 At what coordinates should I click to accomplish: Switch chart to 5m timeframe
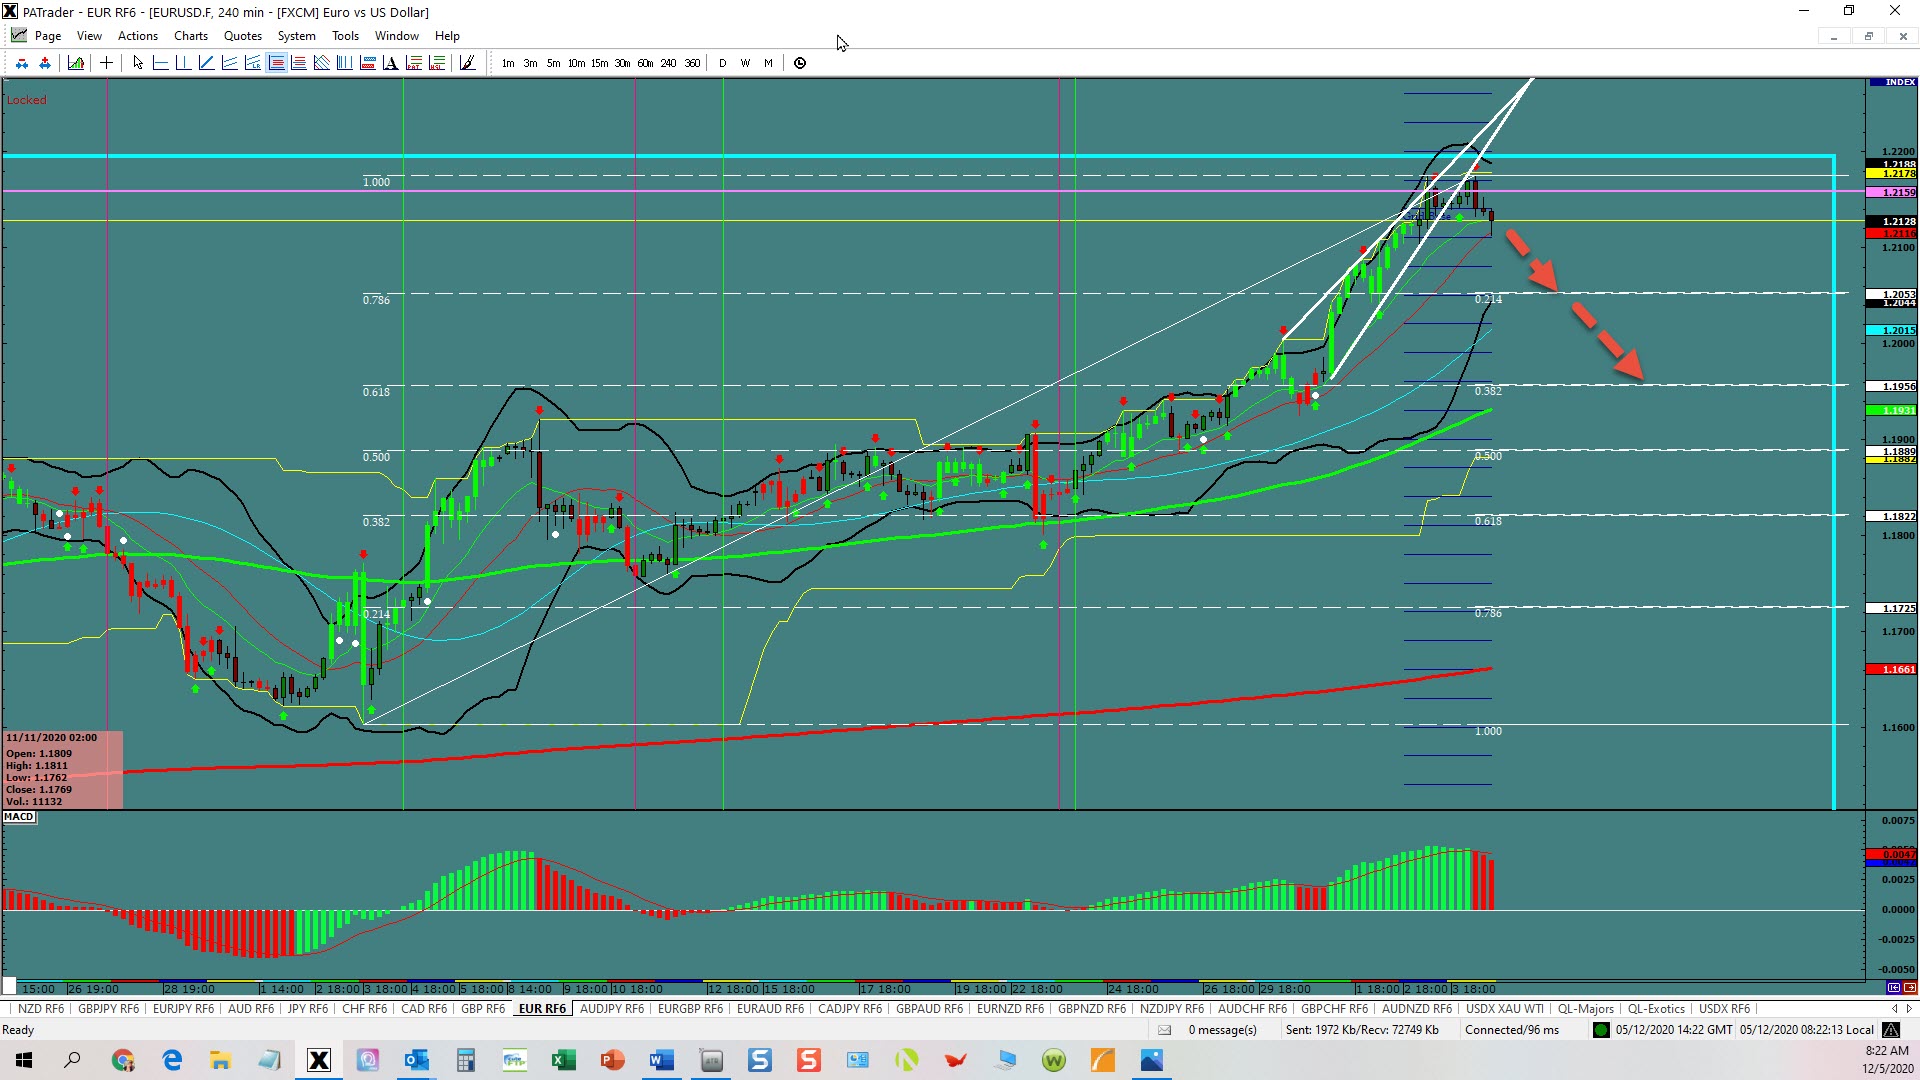coord(553,63)
